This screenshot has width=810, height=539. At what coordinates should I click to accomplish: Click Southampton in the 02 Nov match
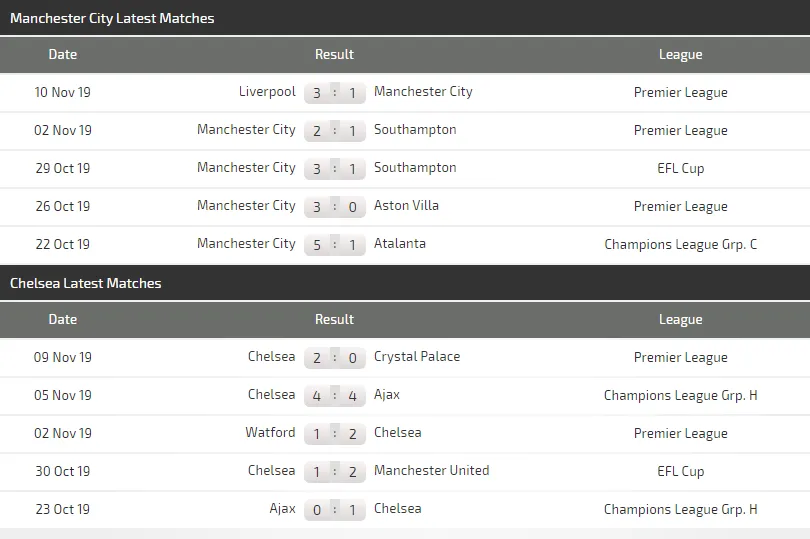click(415, 130)
